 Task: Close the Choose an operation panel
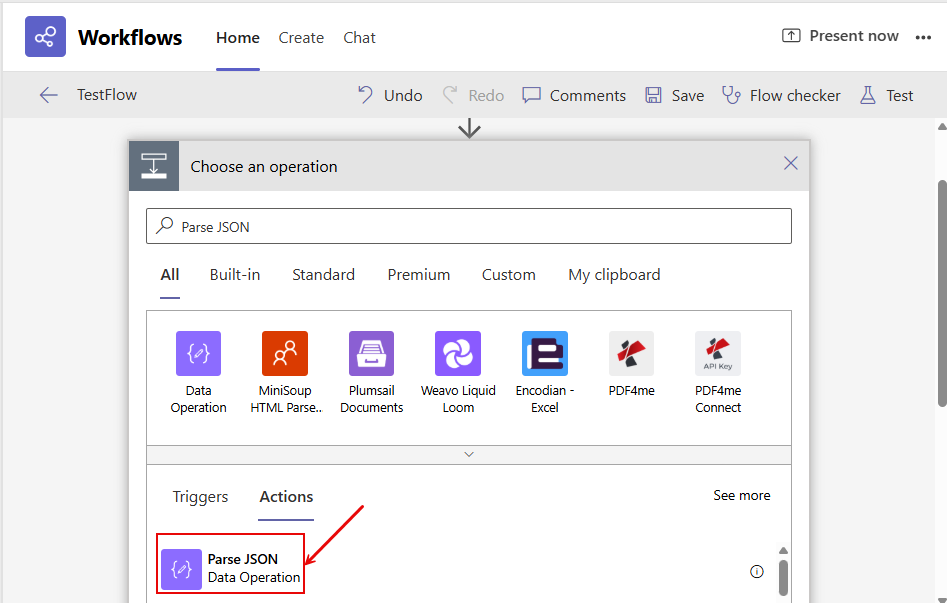(790, 163)
